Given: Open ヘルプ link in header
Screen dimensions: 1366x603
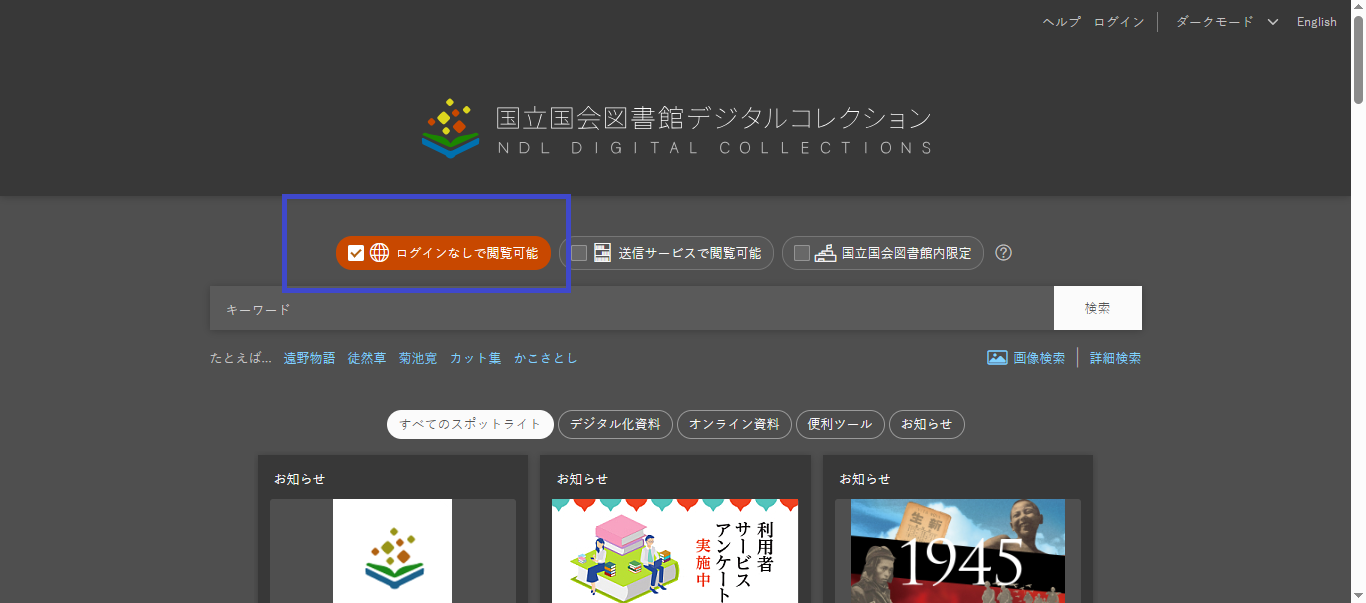Looking at the screenshot, I should [1062, 22].
